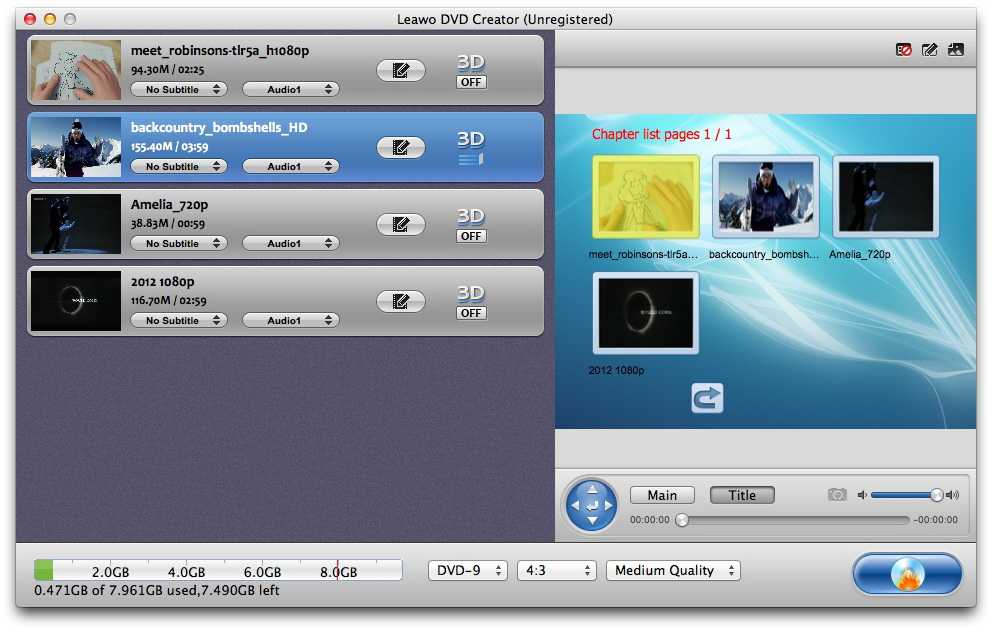Open No Subtitle dropdown for Amelia_720p
This screenshot has height=631, width=992.
pyautogui.click(x=178, y=243)
